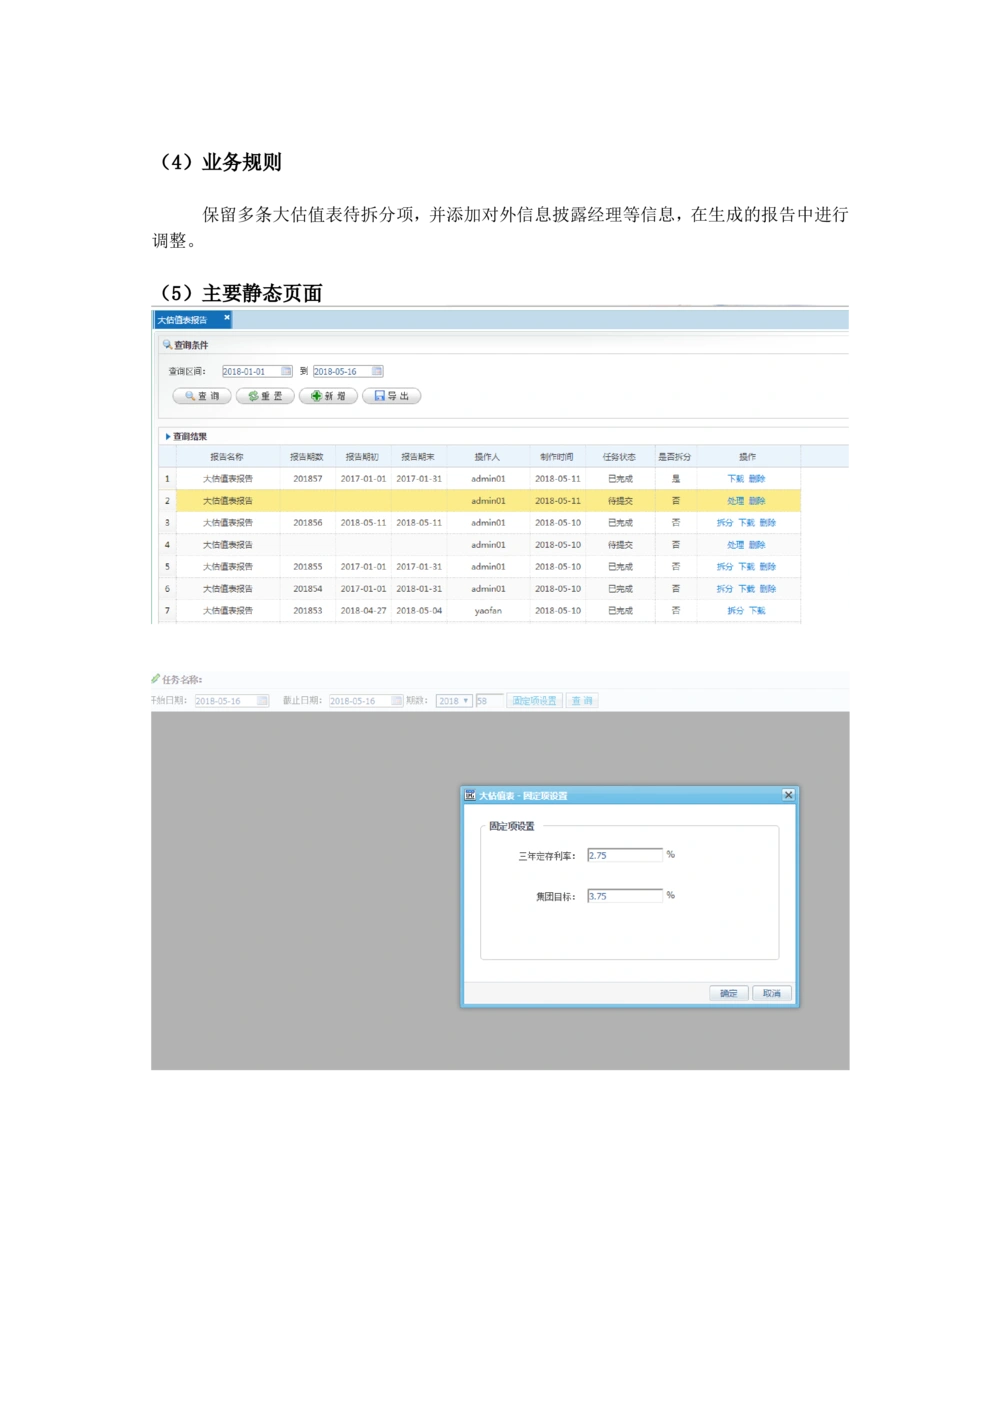The height and width of the screenshot is (1415, 1000).
Task: Click 拆分 link for report 201856
Action: [x=724, y=523]
